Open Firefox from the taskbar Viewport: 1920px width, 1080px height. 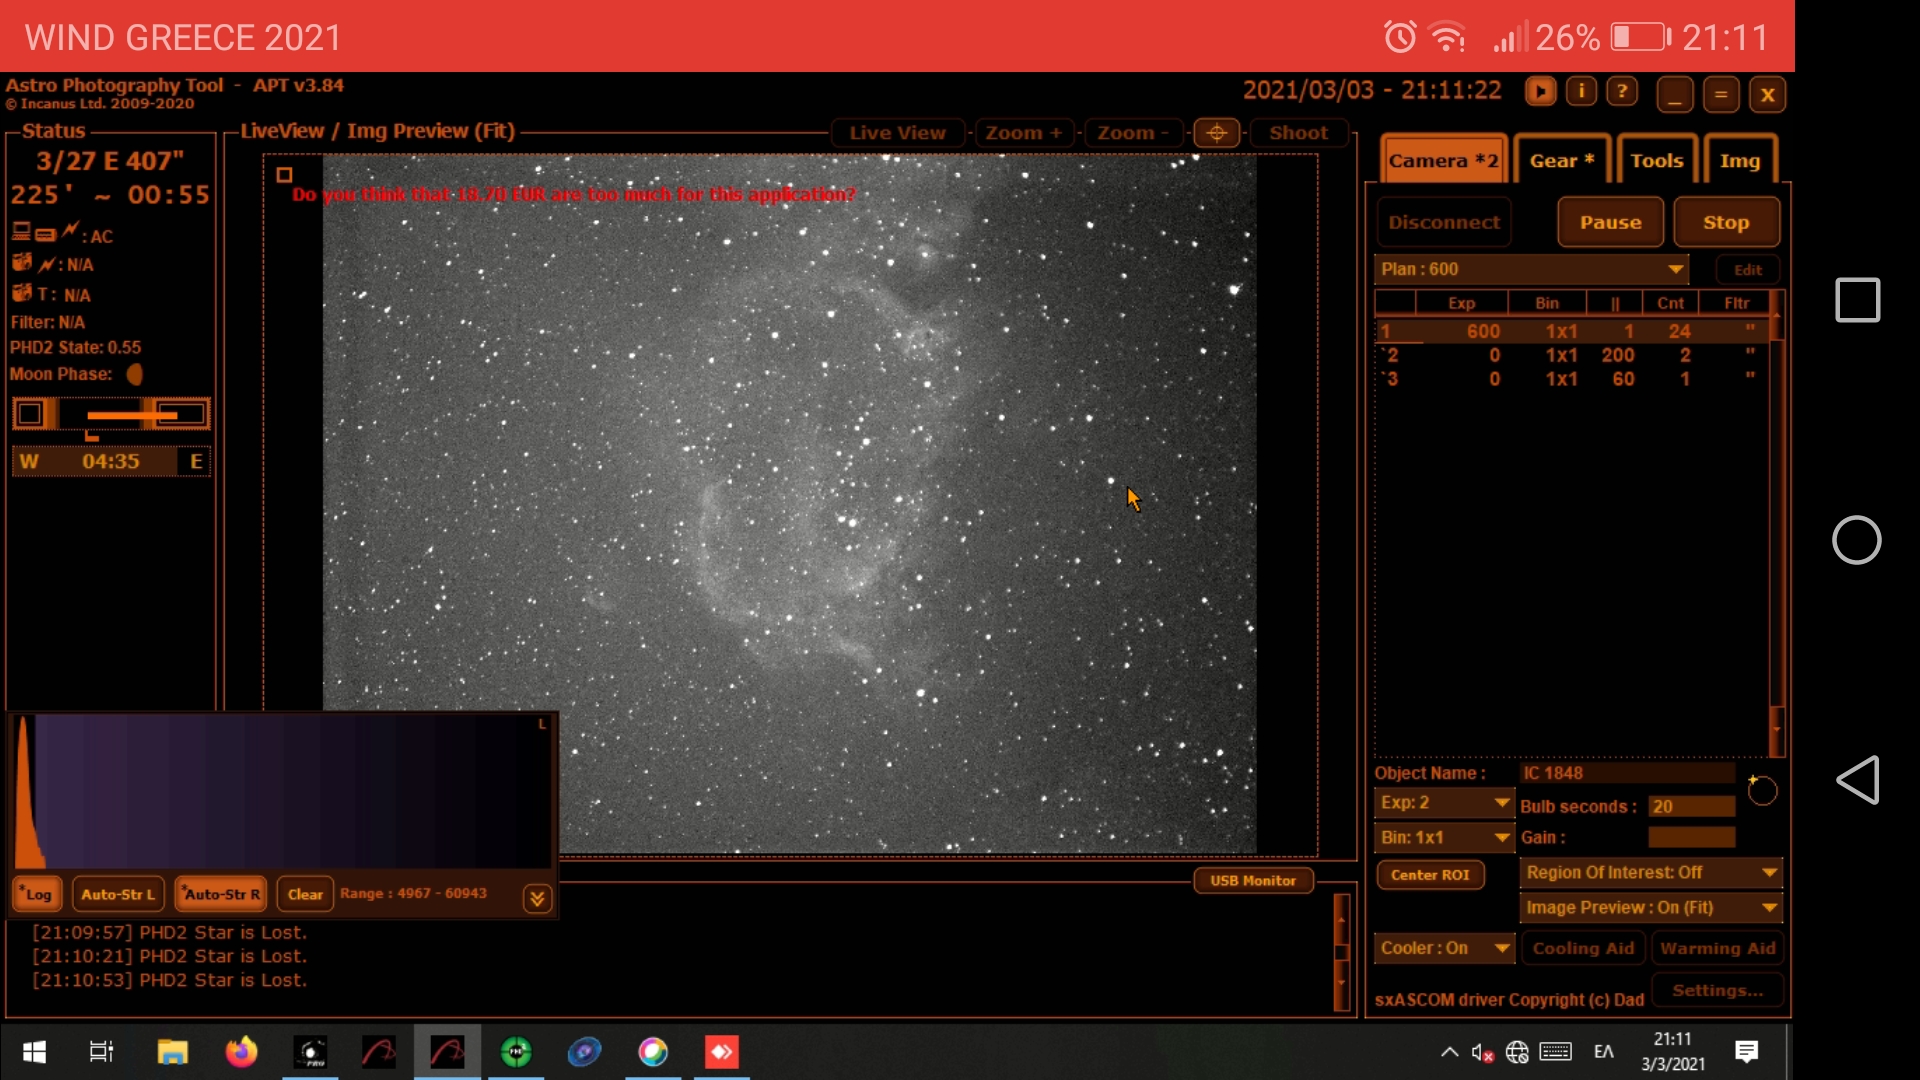241,1052
